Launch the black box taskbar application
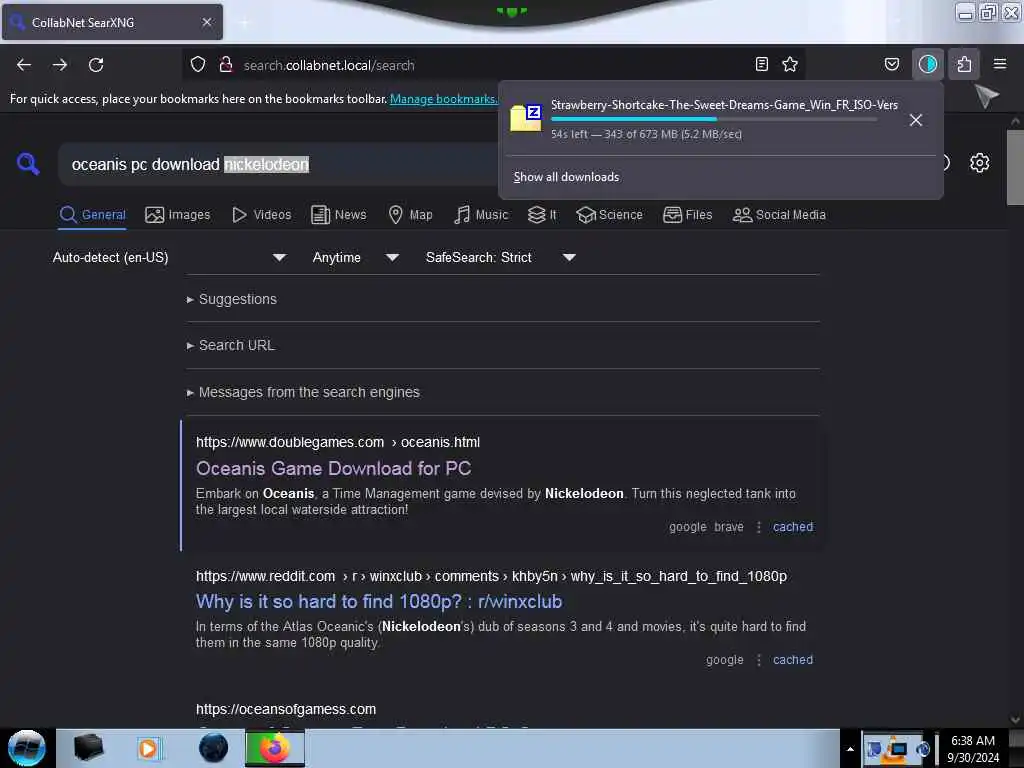The image size is (1024, 768). tap(88, 748)
